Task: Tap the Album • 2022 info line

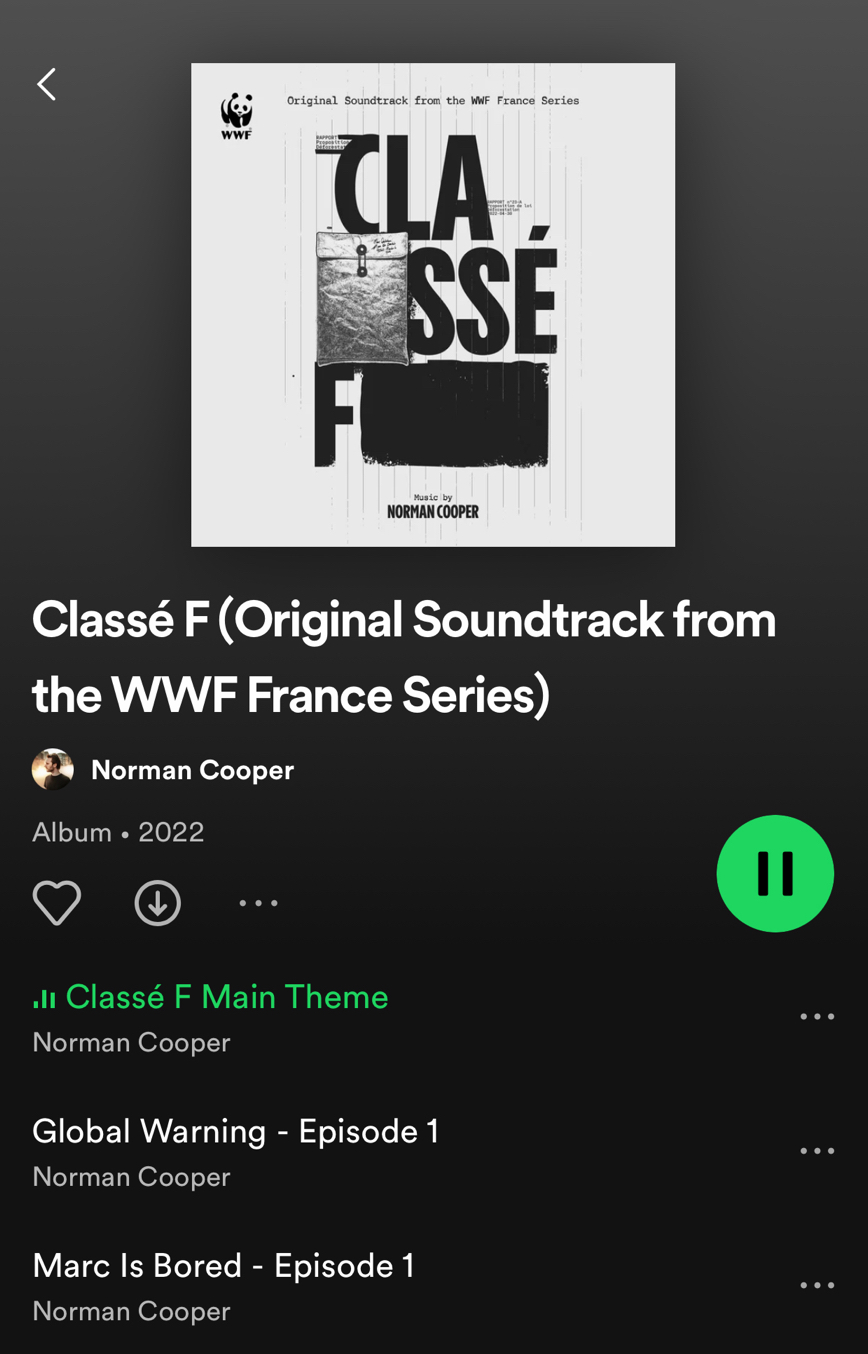Action: point(118,832)
